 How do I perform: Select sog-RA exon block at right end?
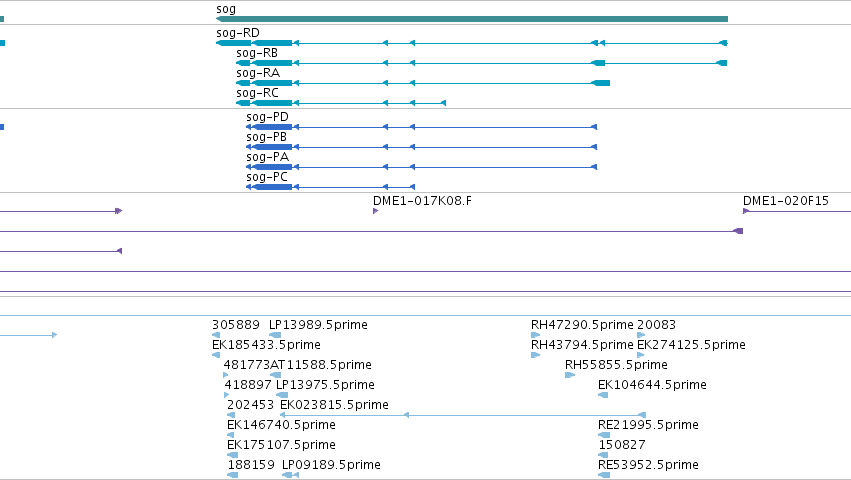click(x=600, y=83)
